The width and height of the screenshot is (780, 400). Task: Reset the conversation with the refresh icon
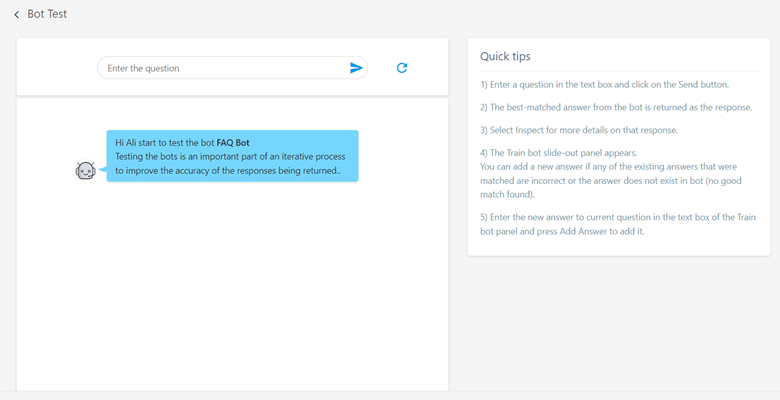coord(402,68)
